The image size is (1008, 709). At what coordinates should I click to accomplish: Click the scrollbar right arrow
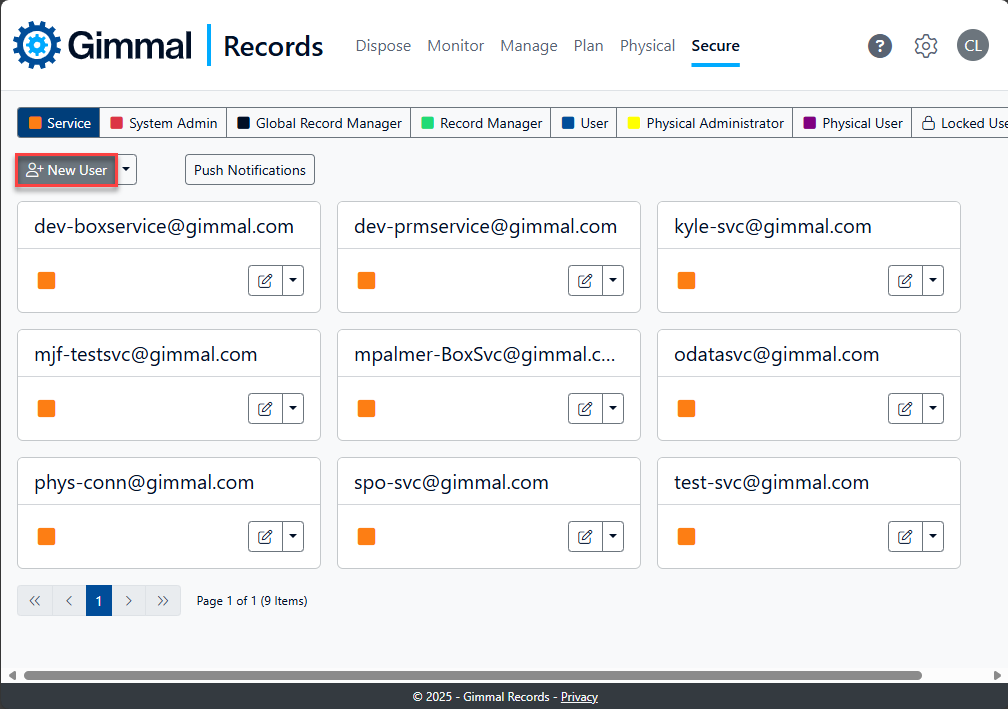pyautogui.click(x=997, y=676)
